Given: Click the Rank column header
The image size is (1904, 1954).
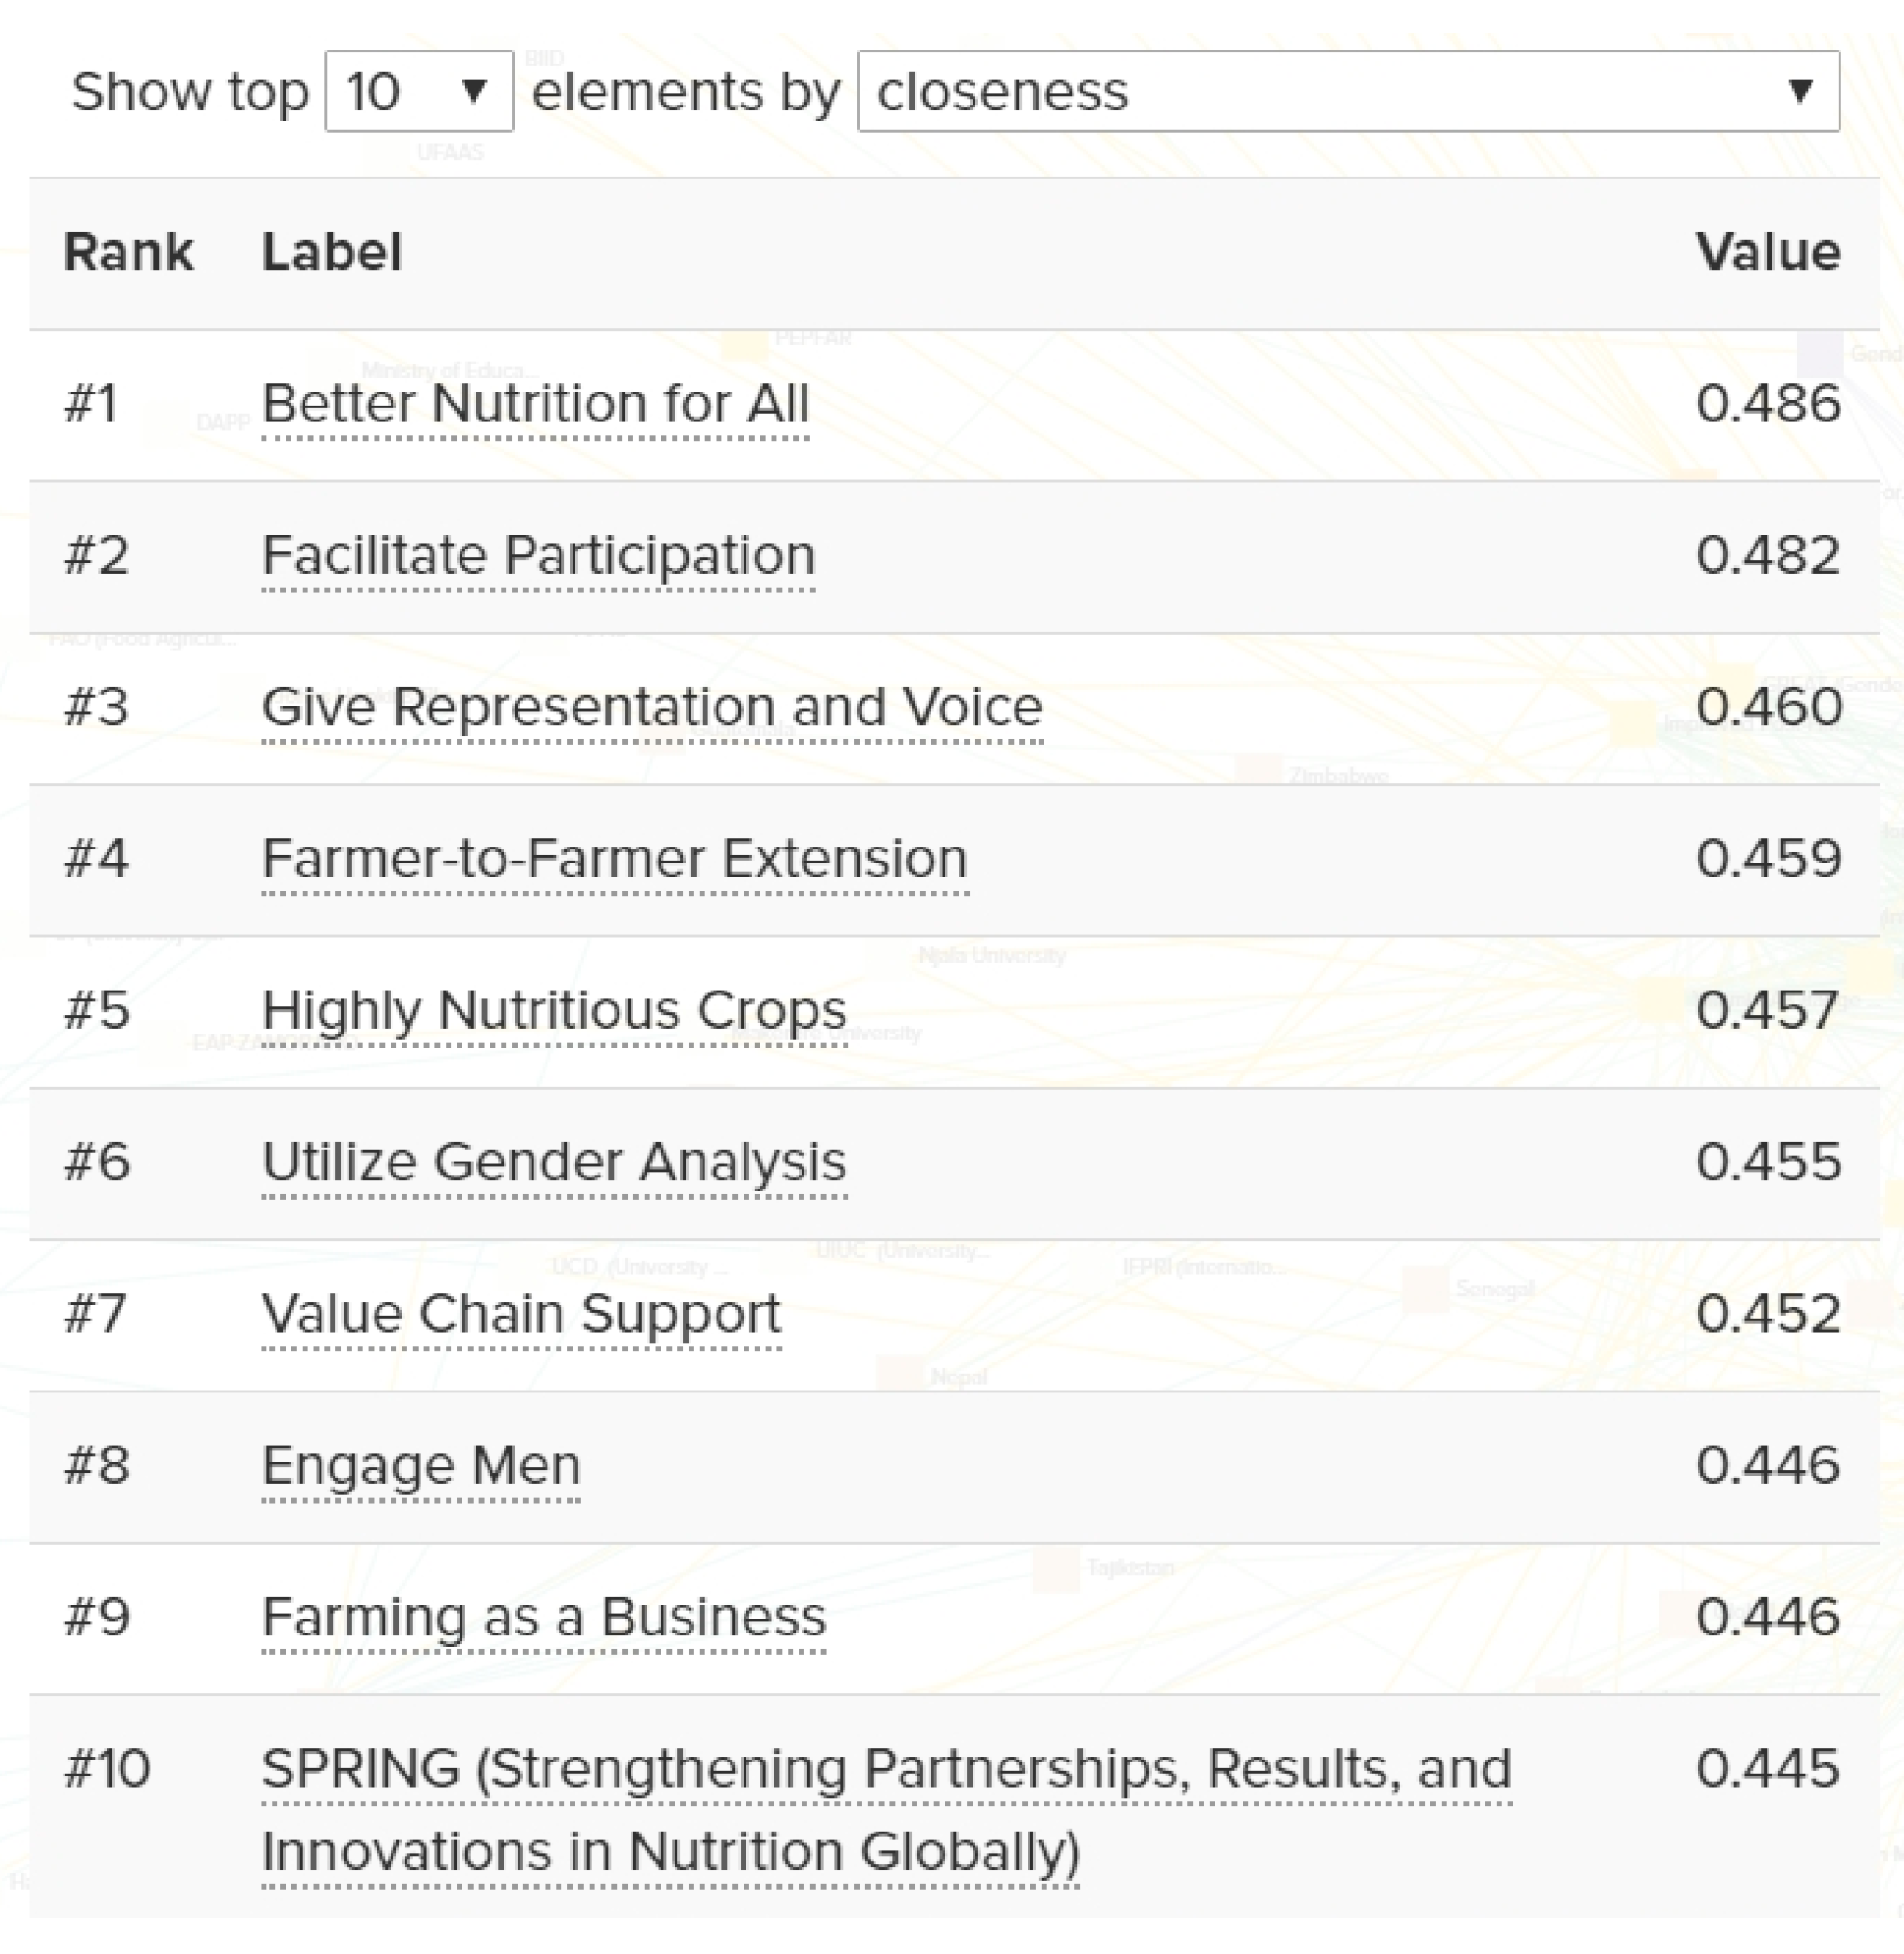Looking at the screenshot, I should tap(128, 252).
